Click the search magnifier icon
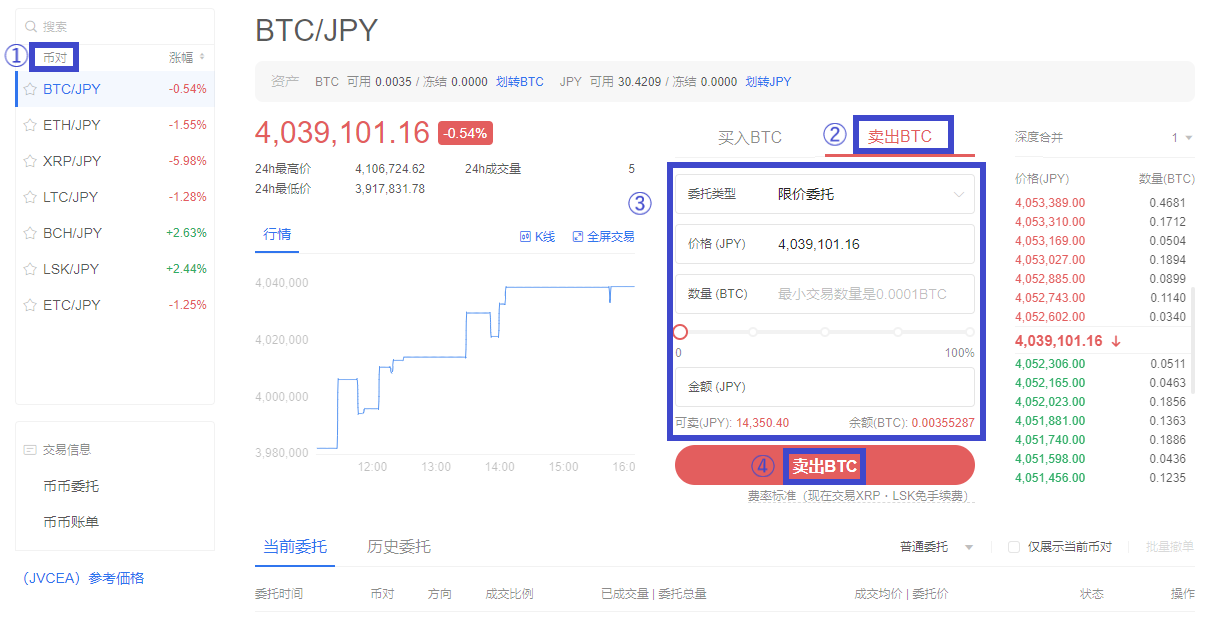 31,27
